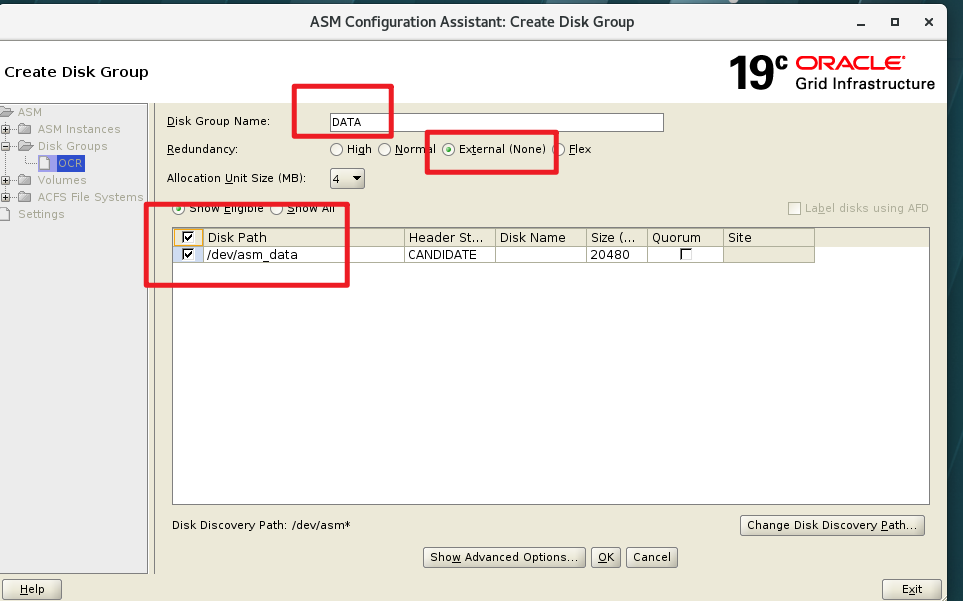Confirm with the OK button
Viewport: 963px width, 601px height.
[x=606, y=557]
